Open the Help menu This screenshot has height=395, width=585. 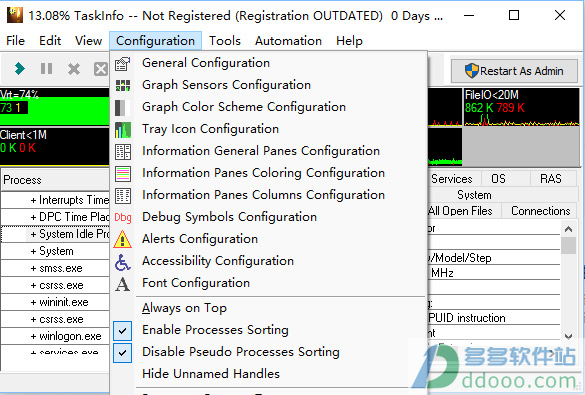(349, 41)
